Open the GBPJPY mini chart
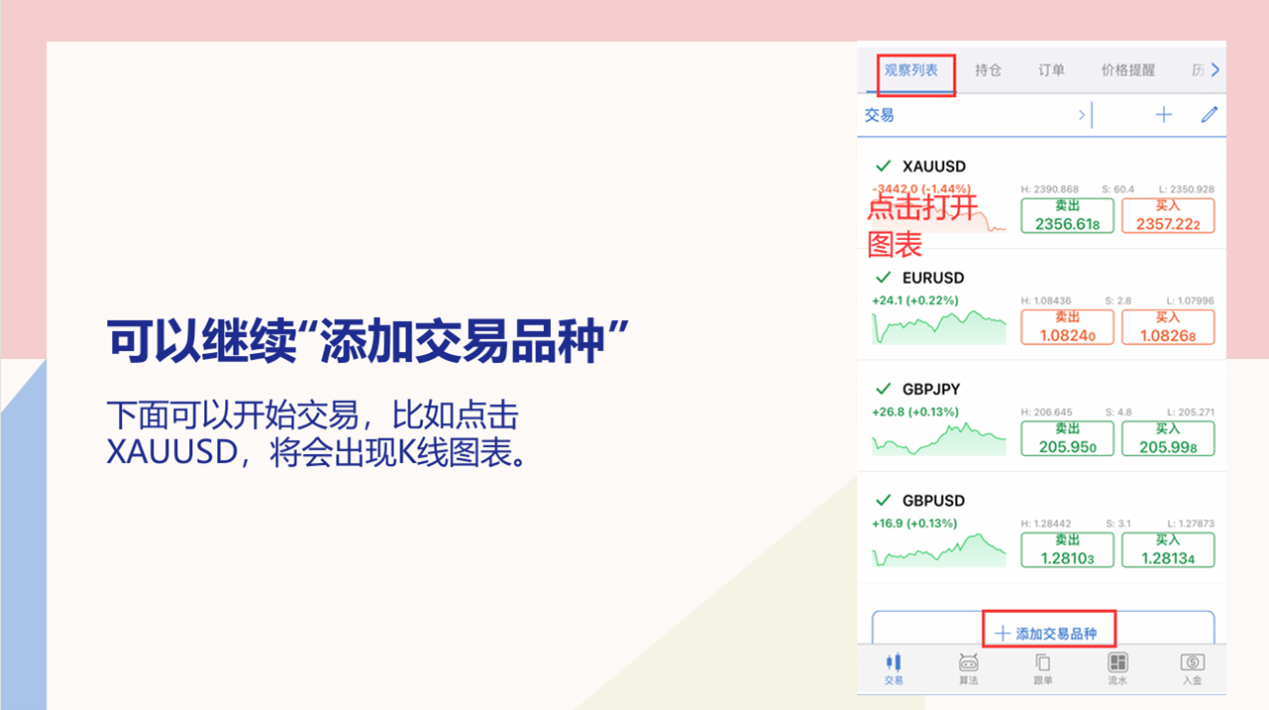Viewport: 1269px width, 710px height. (938, 439)
